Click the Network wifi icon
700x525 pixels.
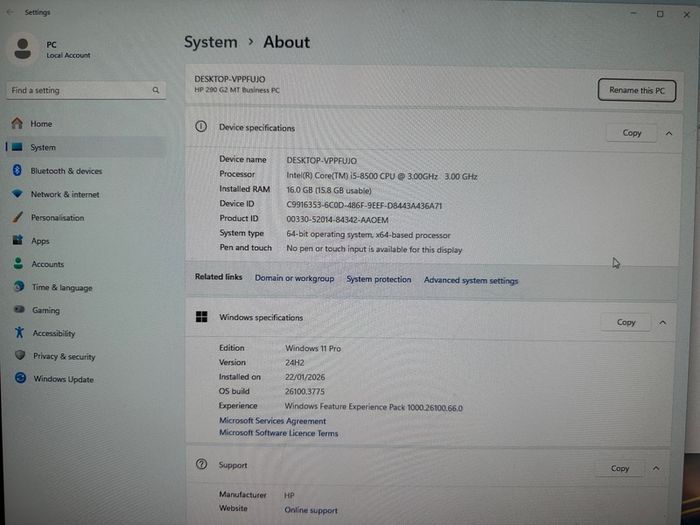[17, 193]
